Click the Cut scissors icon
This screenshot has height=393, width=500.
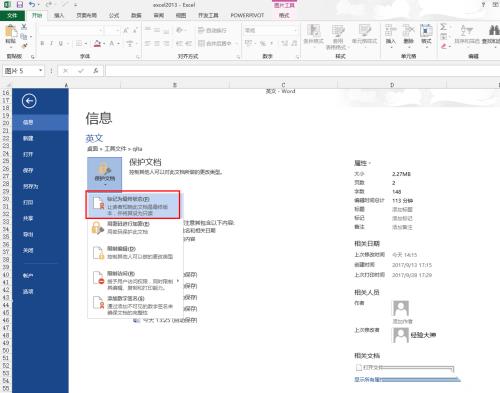24,27
